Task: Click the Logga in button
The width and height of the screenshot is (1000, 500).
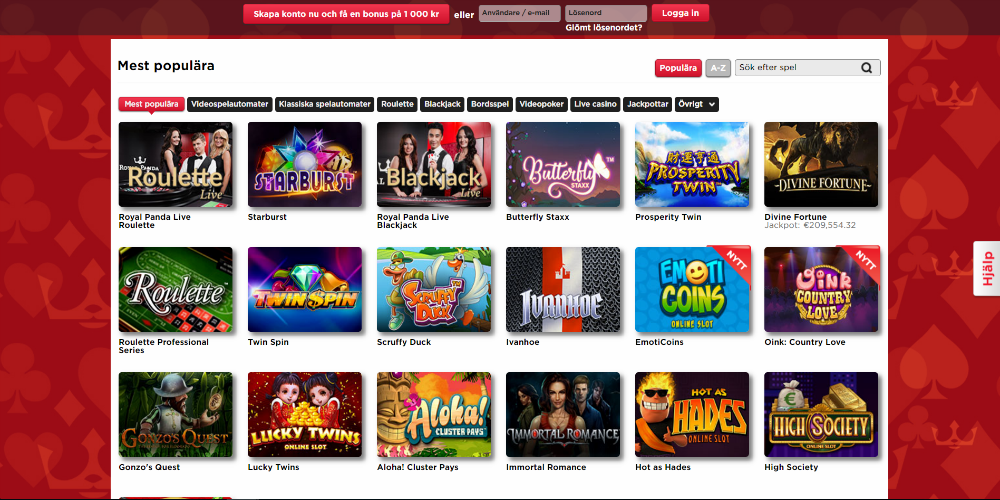Action: [x=680, y=13]
